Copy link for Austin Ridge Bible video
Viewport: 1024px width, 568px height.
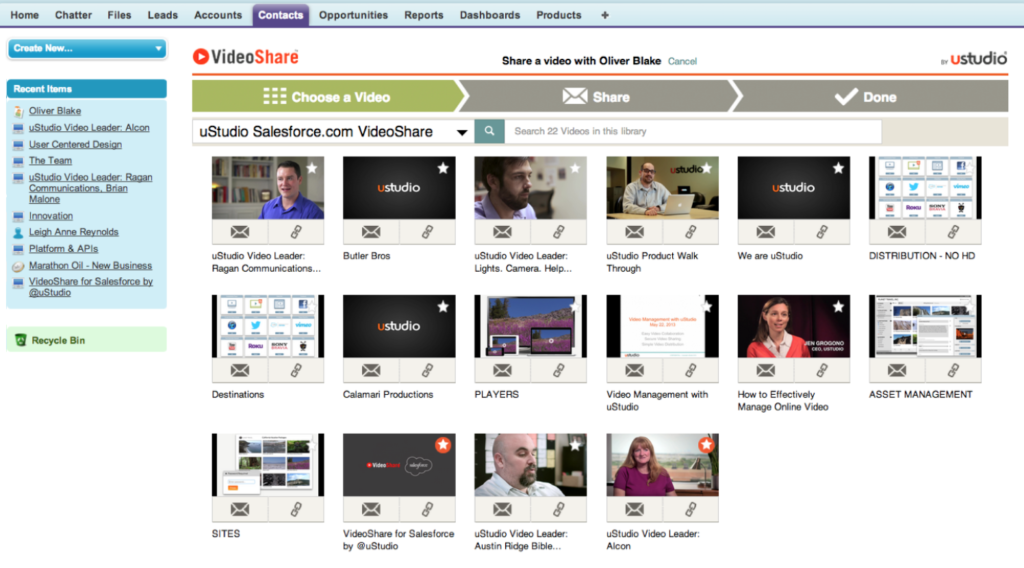[x=558, y=509]
